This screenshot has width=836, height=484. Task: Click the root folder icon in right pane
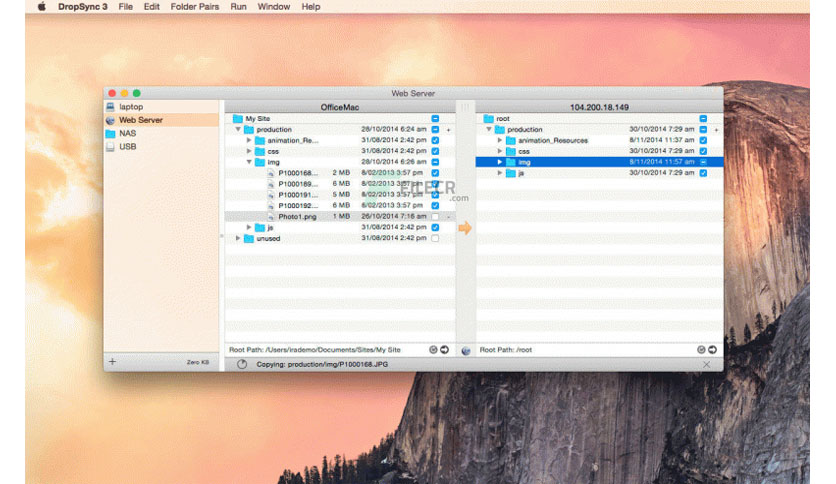click(x=488, y=118)
